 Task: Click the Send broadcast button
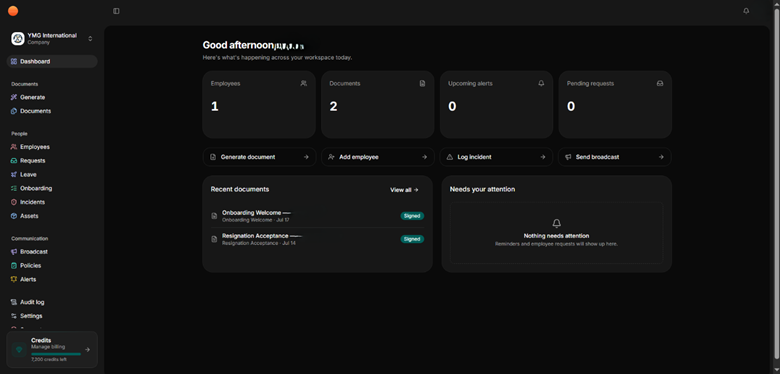(615, 157)
